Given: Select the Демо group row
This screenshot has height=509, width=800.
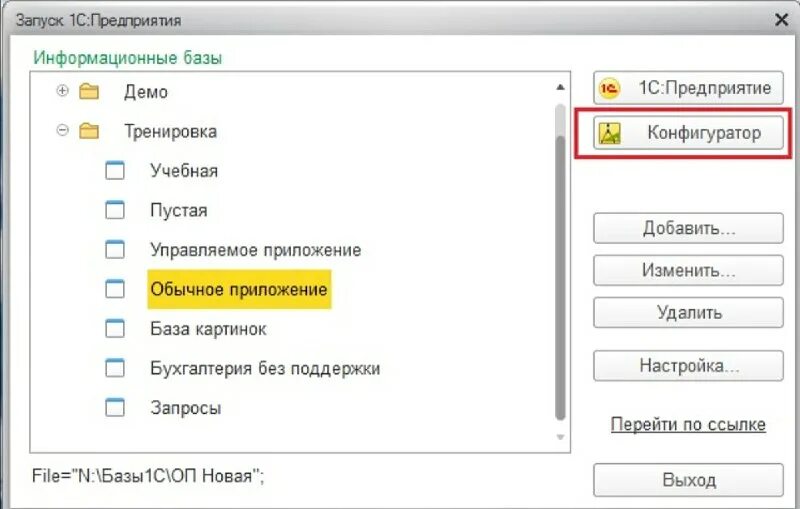Looking at the screenshot, I should 146,92.
